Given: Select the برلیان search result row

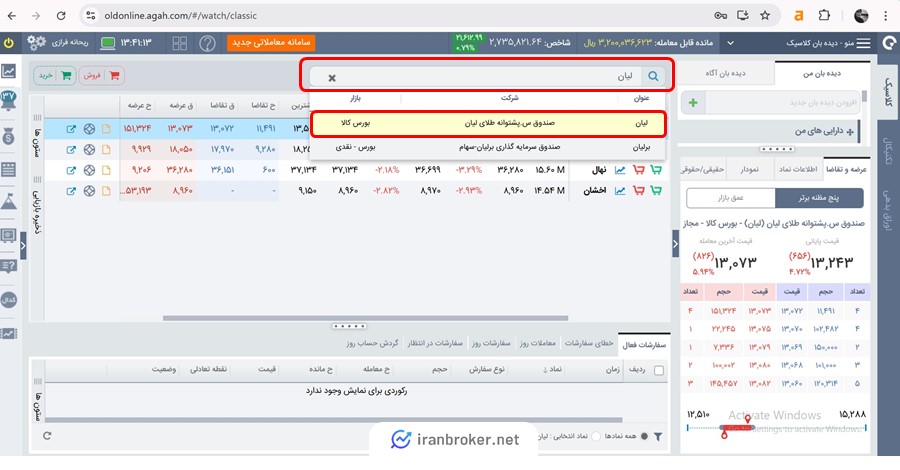Looking at the screenshot, I should [488, 147].
